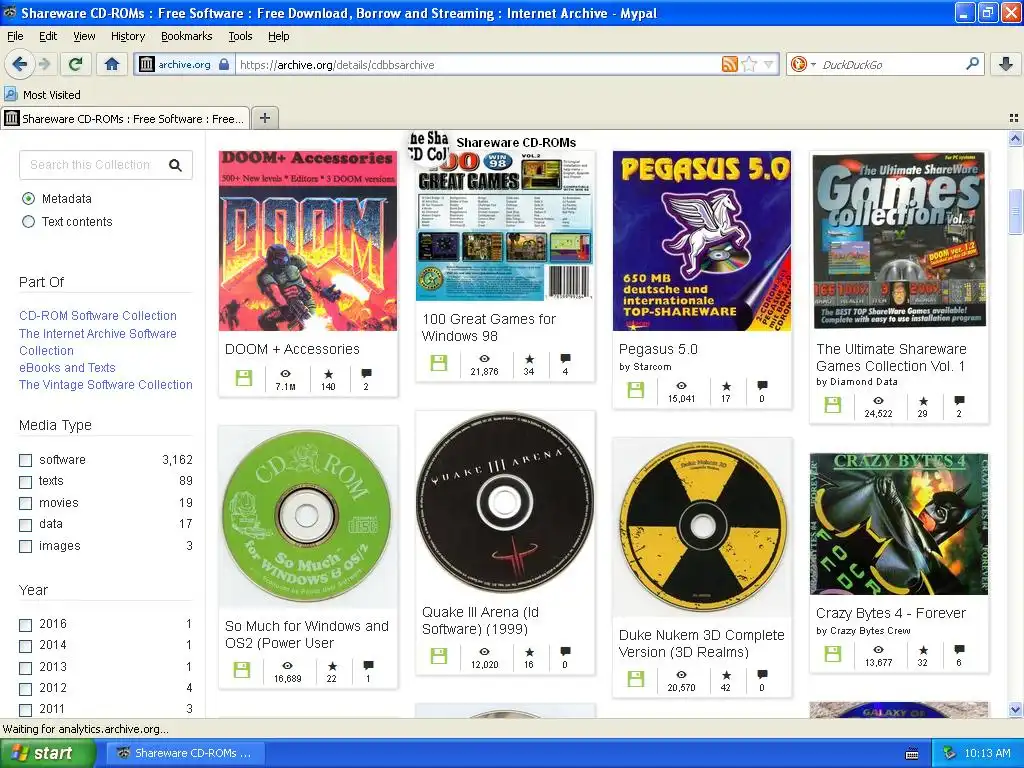
Task: Open The Internet Archive Software Collection link
Action: [x=98, y=342]
